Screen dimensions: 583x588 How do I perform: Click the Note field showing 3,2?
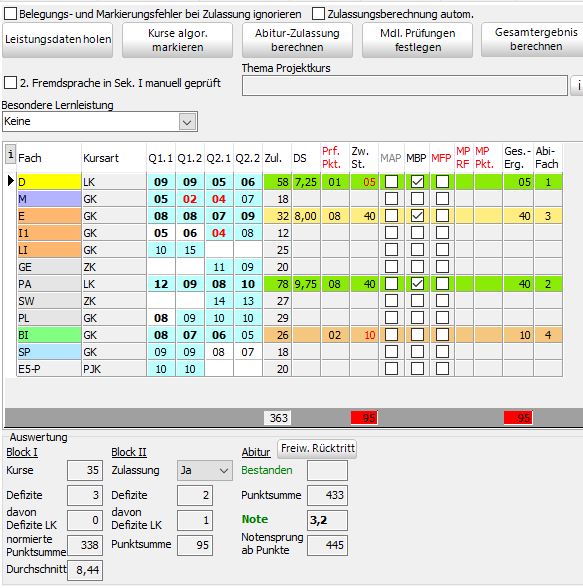pyautogui.click(x=327, y=520)
